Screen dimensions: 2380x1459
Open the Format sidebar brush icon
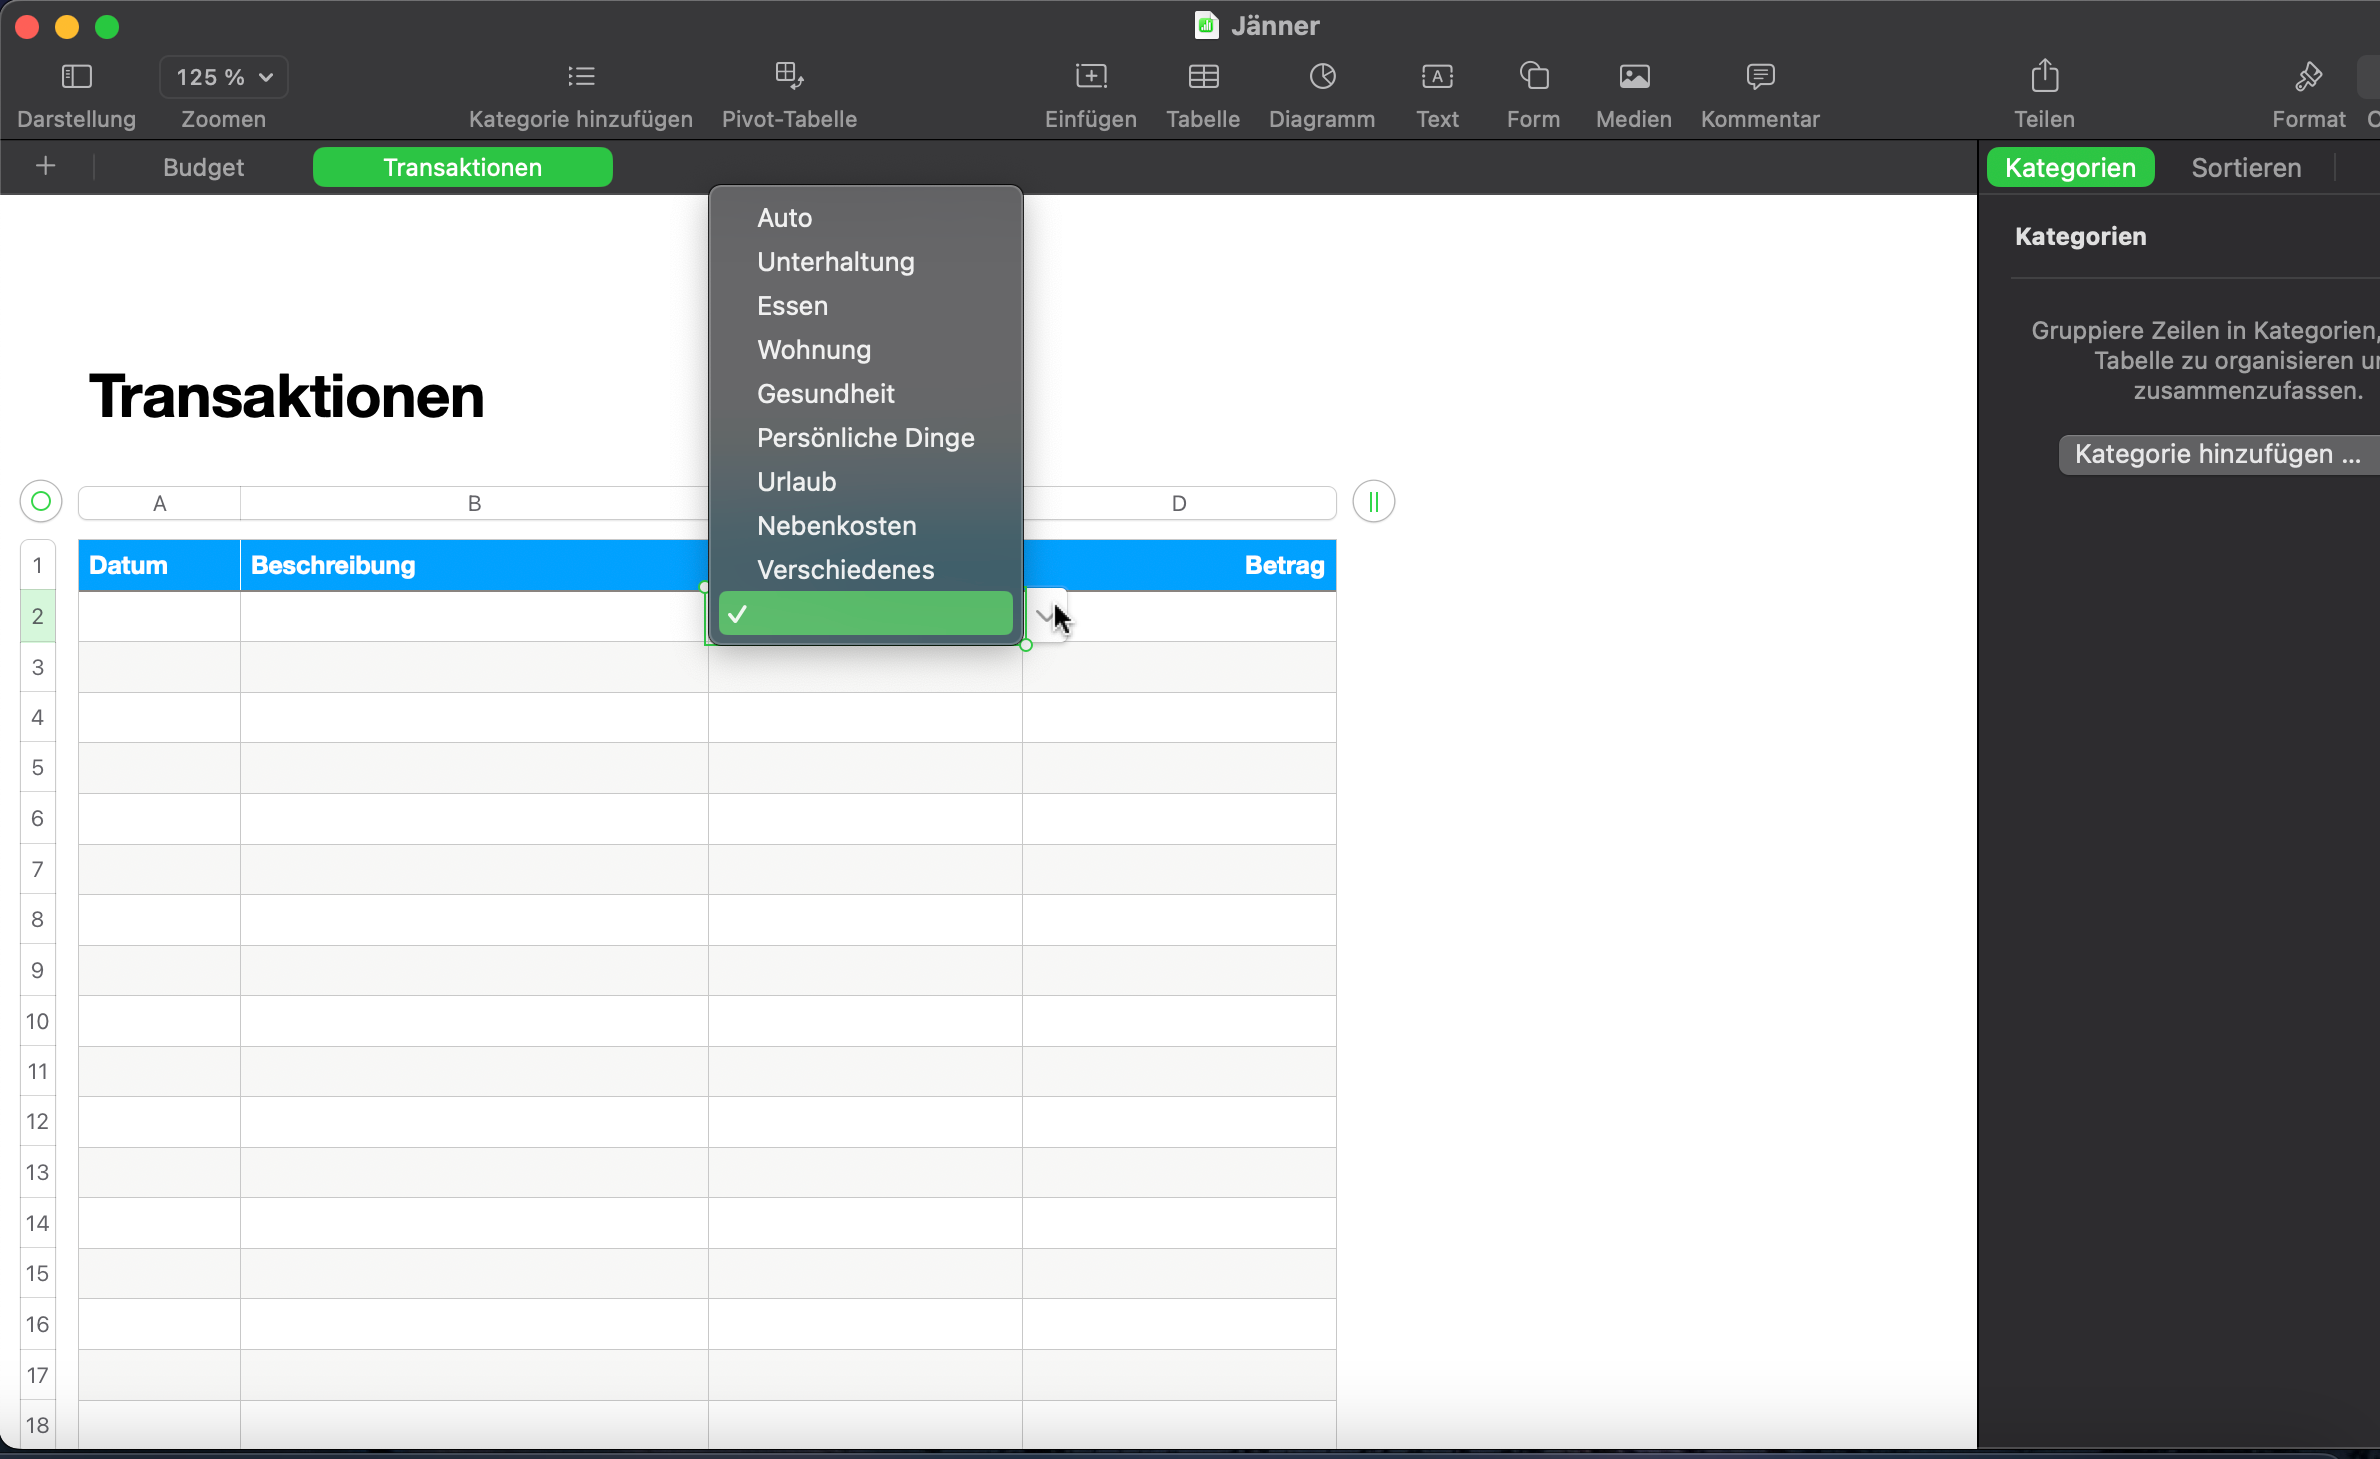click(2308, 77)
